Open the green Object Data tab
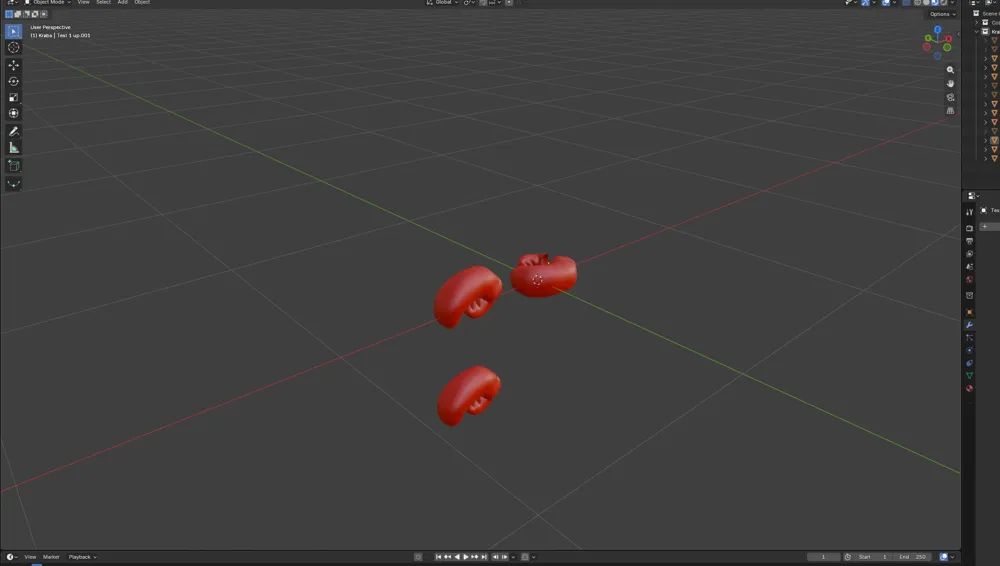 coord(969,376)
